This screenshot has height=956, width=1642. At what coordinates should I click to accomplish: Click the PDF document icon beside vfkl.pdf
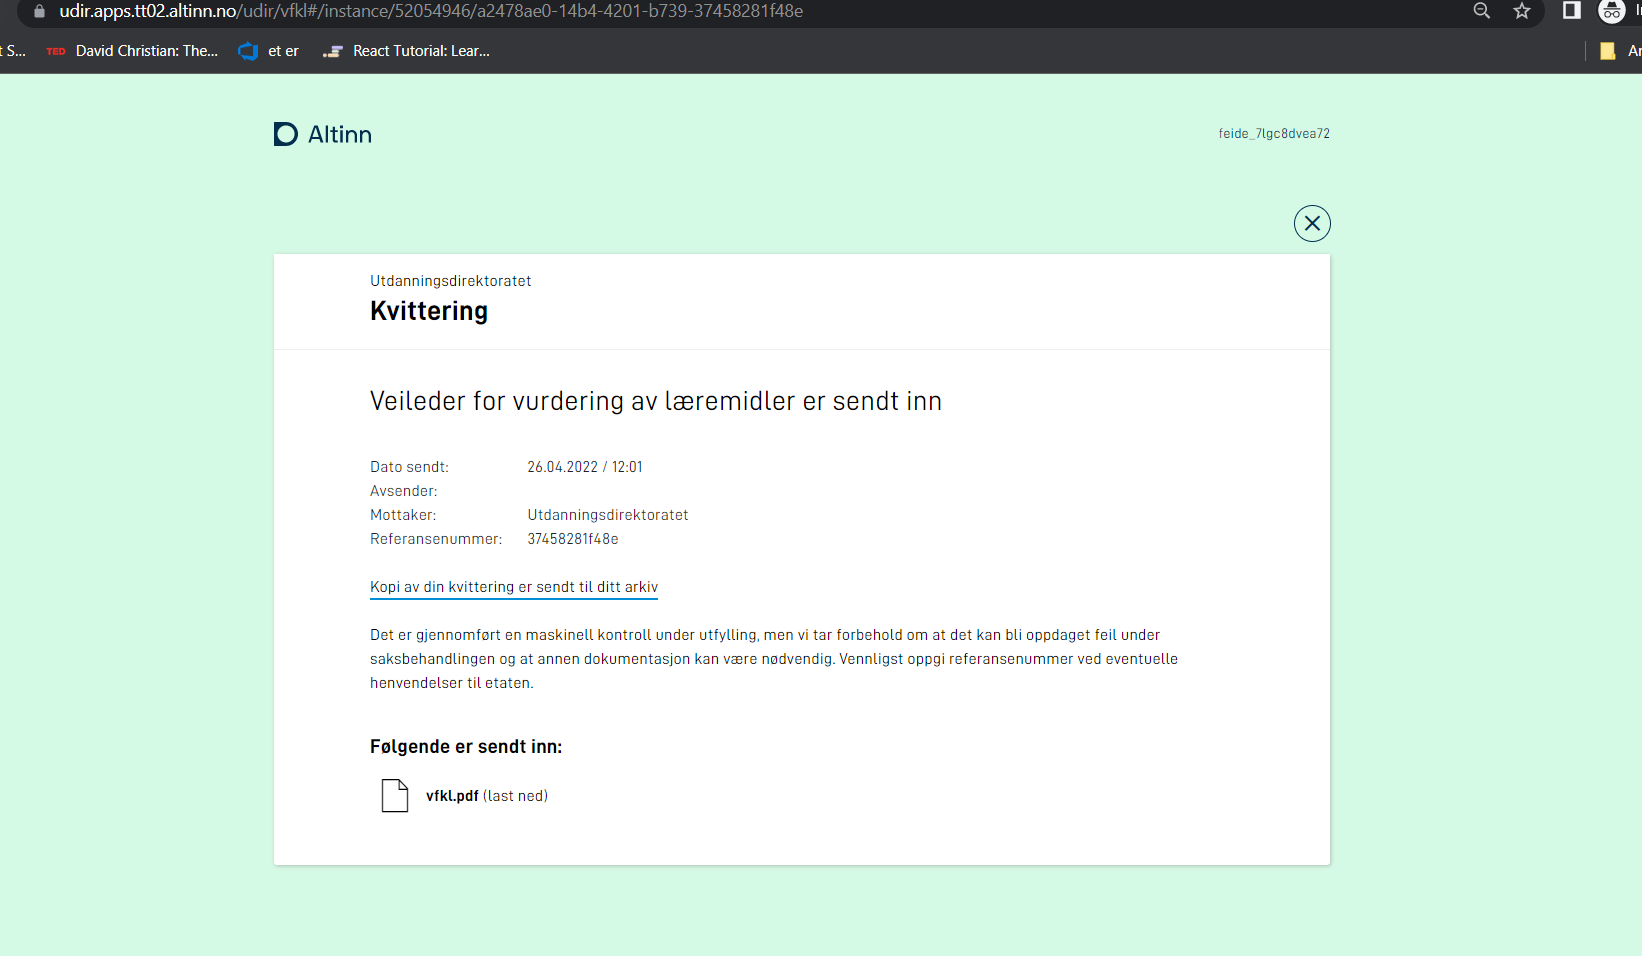pos(395,795)
